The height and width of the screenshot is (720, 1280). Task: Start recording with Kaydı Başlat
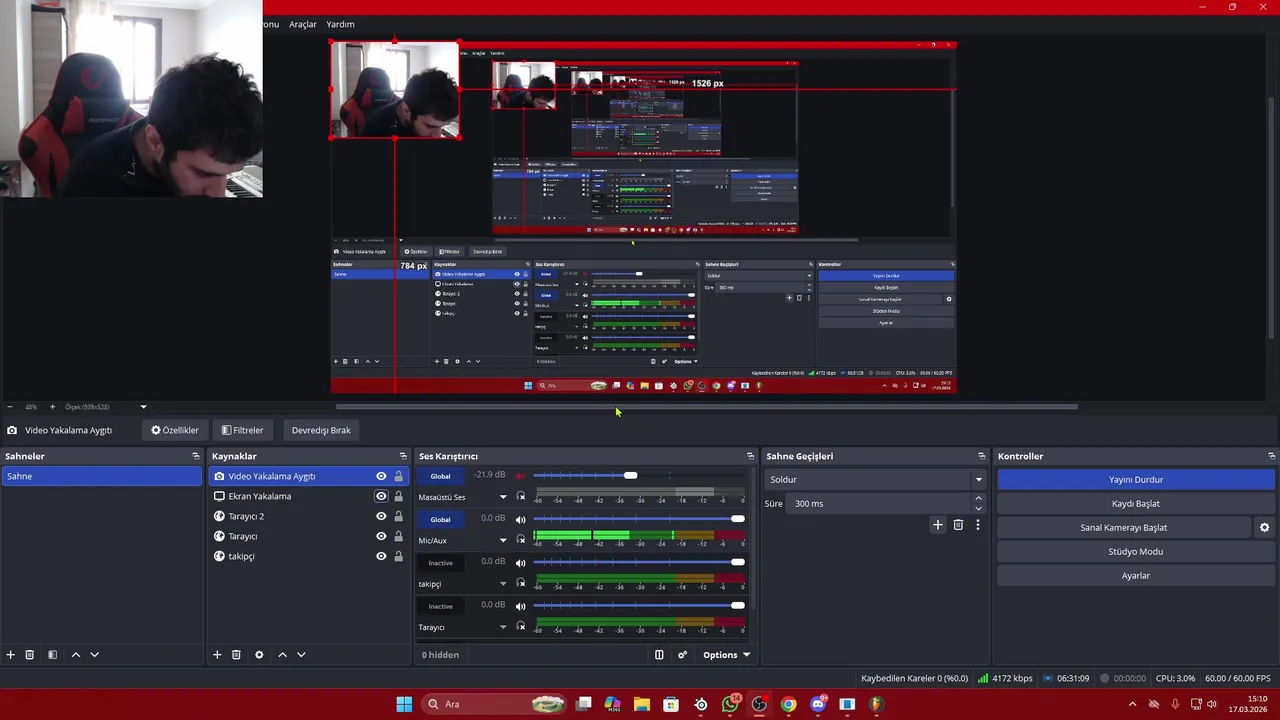tap(1136, 504)
